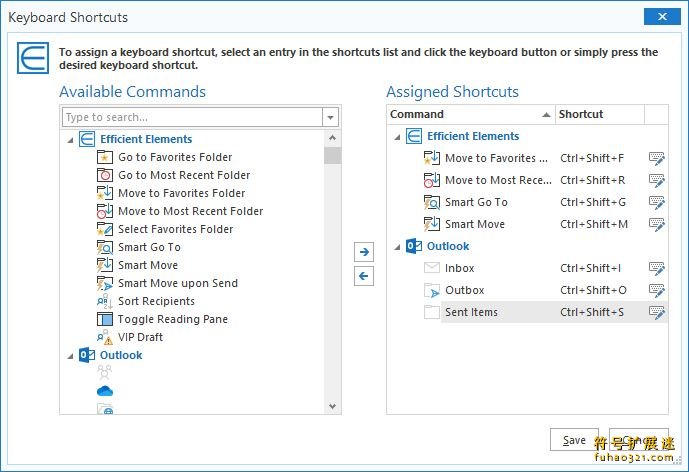The height and width of the screenshot is (472, 689).
Task: Select VIP Draft command
Action: click(x=140, y=337)
